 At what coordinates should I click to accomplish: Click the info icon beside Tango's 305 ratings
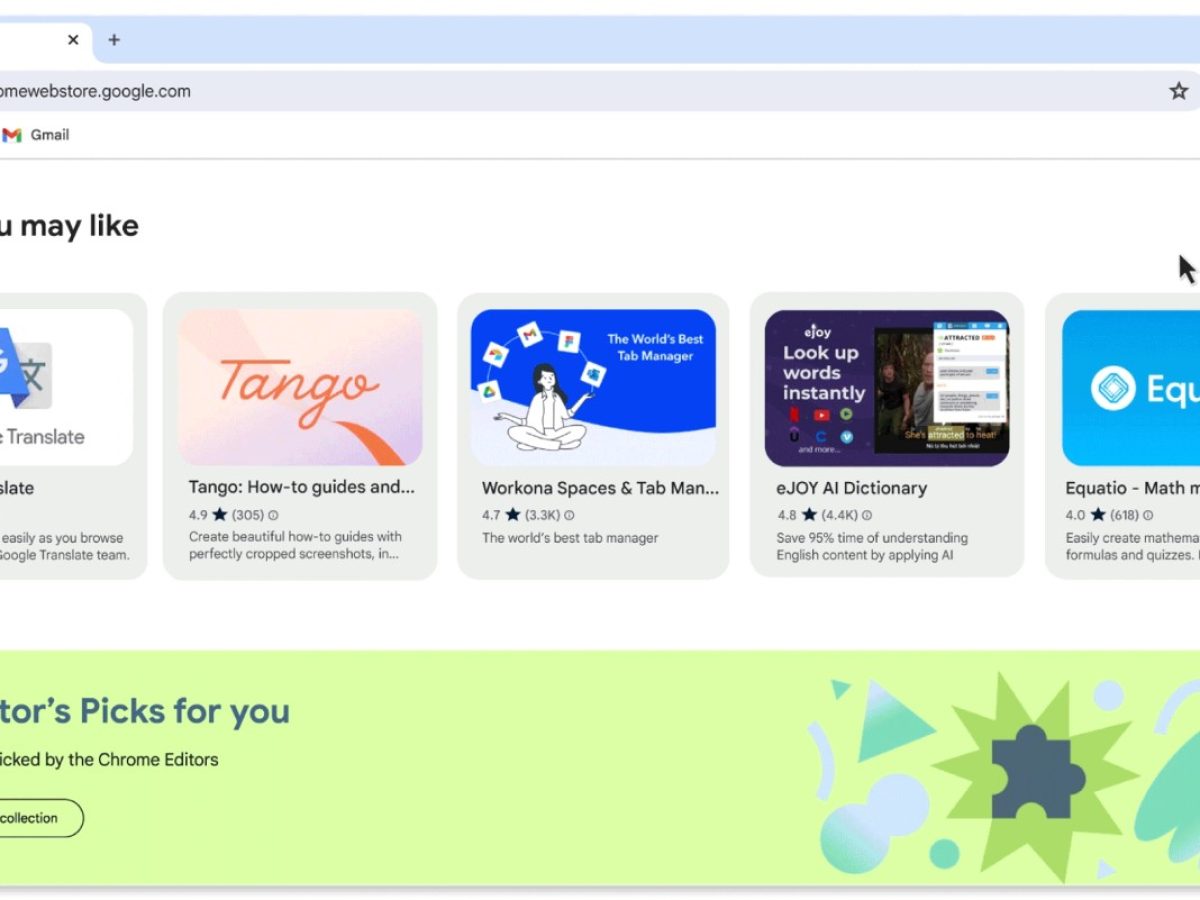click(273, 516)
